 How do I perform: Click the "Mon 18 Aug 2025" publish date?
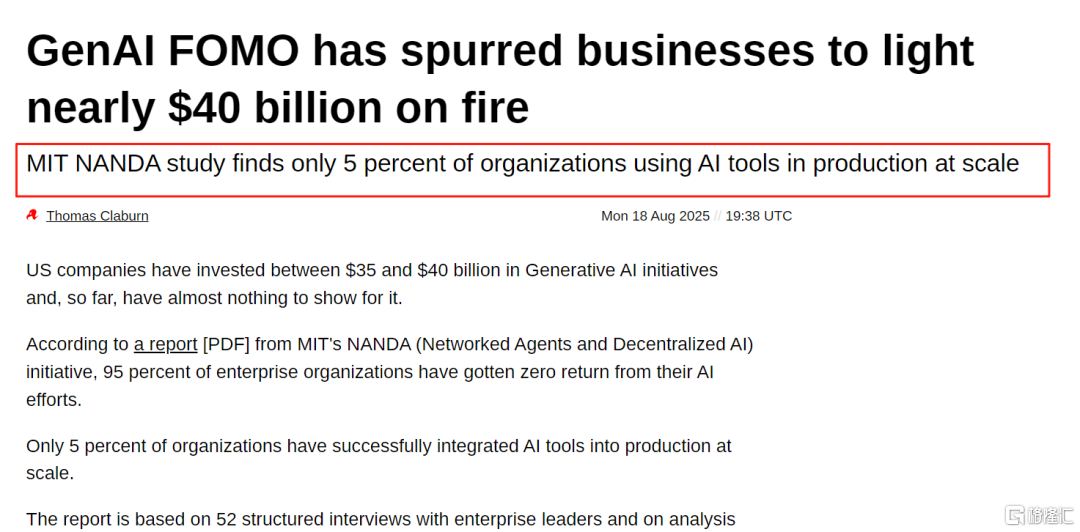tap(655, 216)
